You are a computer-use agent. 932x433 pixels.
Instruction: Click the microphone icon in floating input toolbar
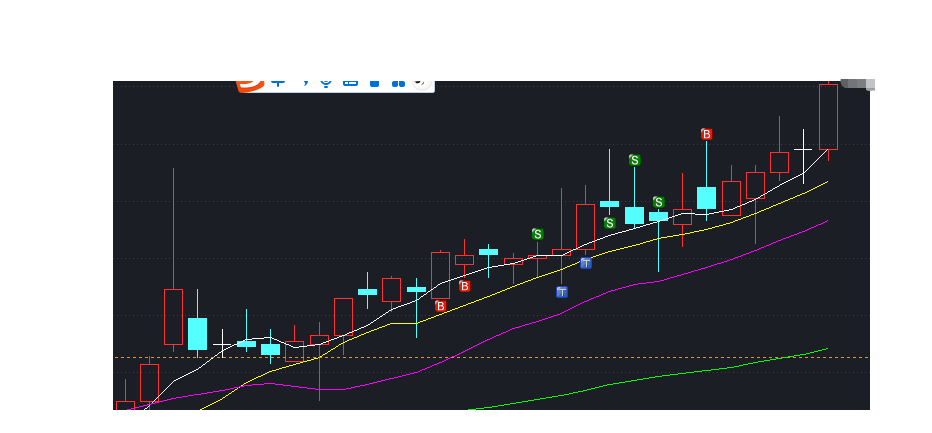[x=326, y=83]
